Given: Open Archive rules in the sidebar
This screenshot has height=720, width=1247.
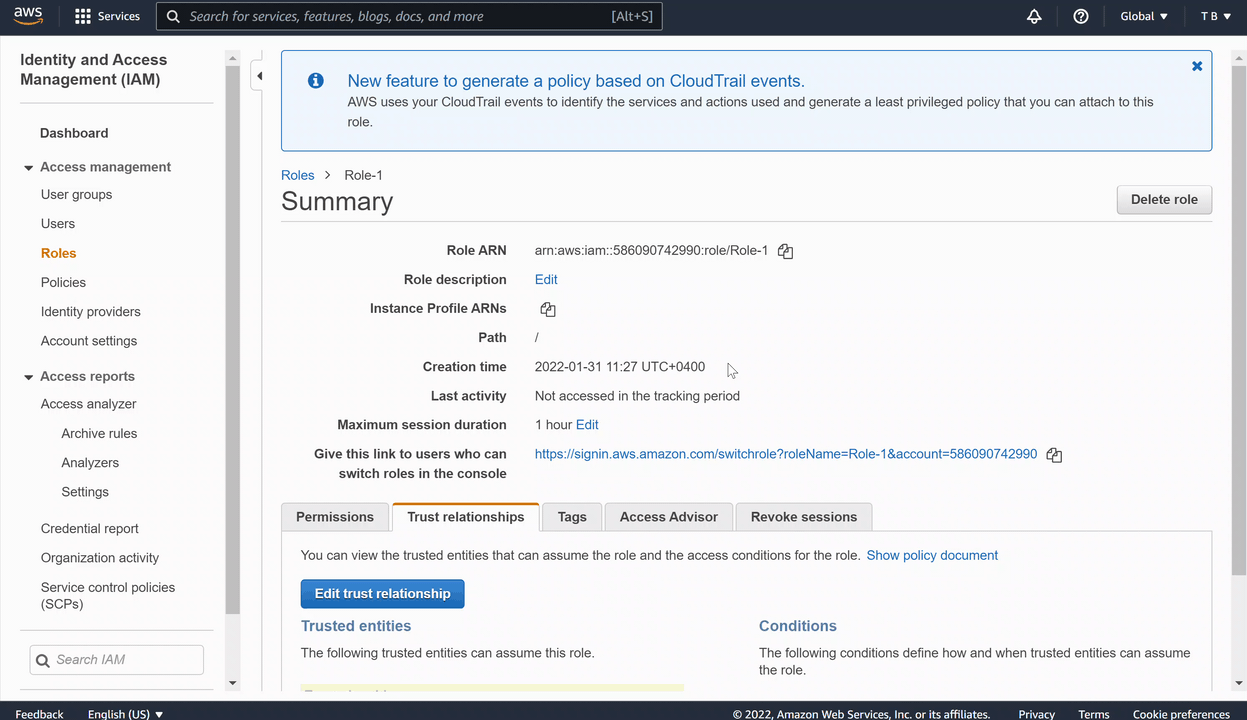Looking at the screenshot, I should point(99,434).
